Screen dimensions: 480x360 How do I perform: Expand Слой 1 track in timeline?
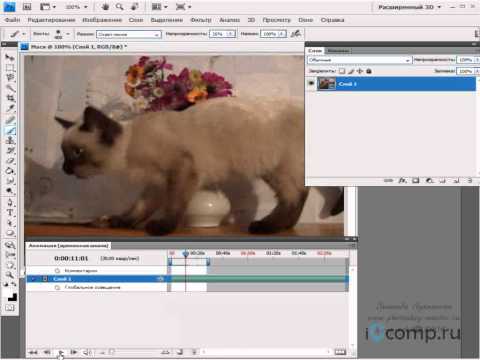coord(34,279)
